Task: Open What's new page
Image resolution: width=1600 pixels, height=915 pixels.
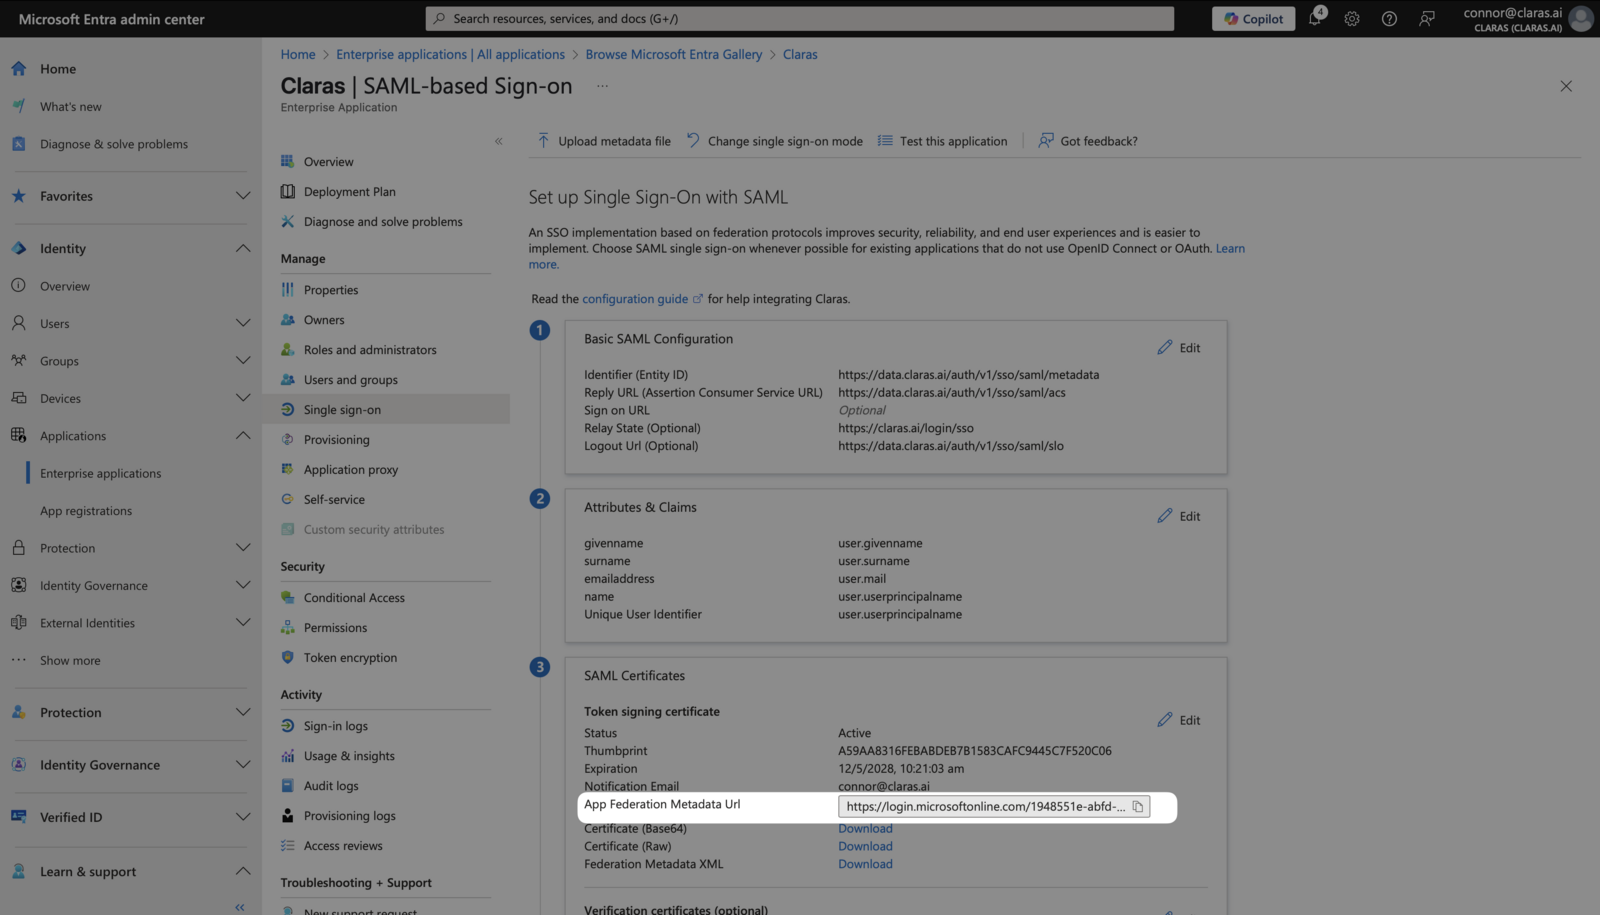Action: 71,107
